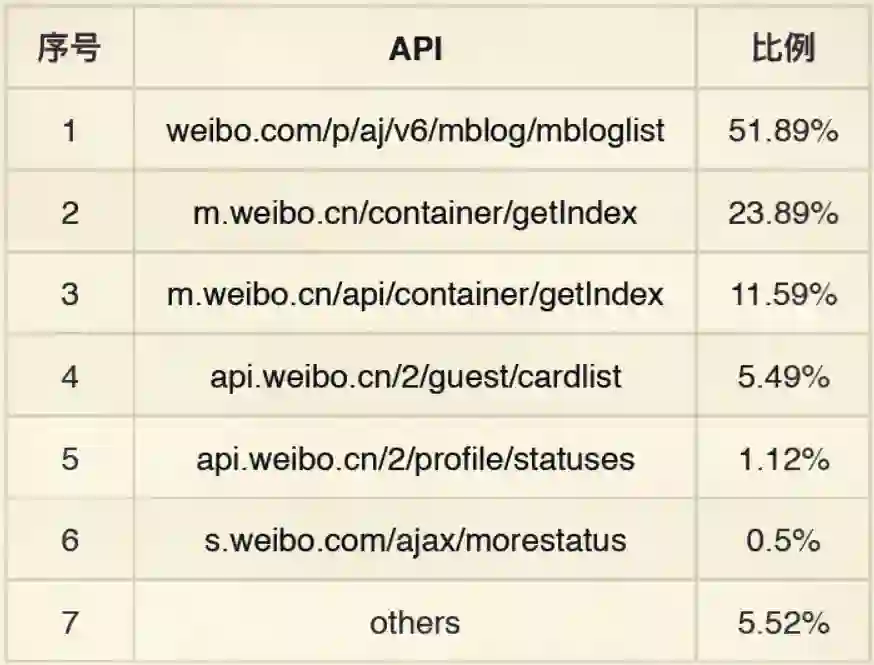Select the 1.12% ratio value
This screenshot has width=874, height=665.
783,459
